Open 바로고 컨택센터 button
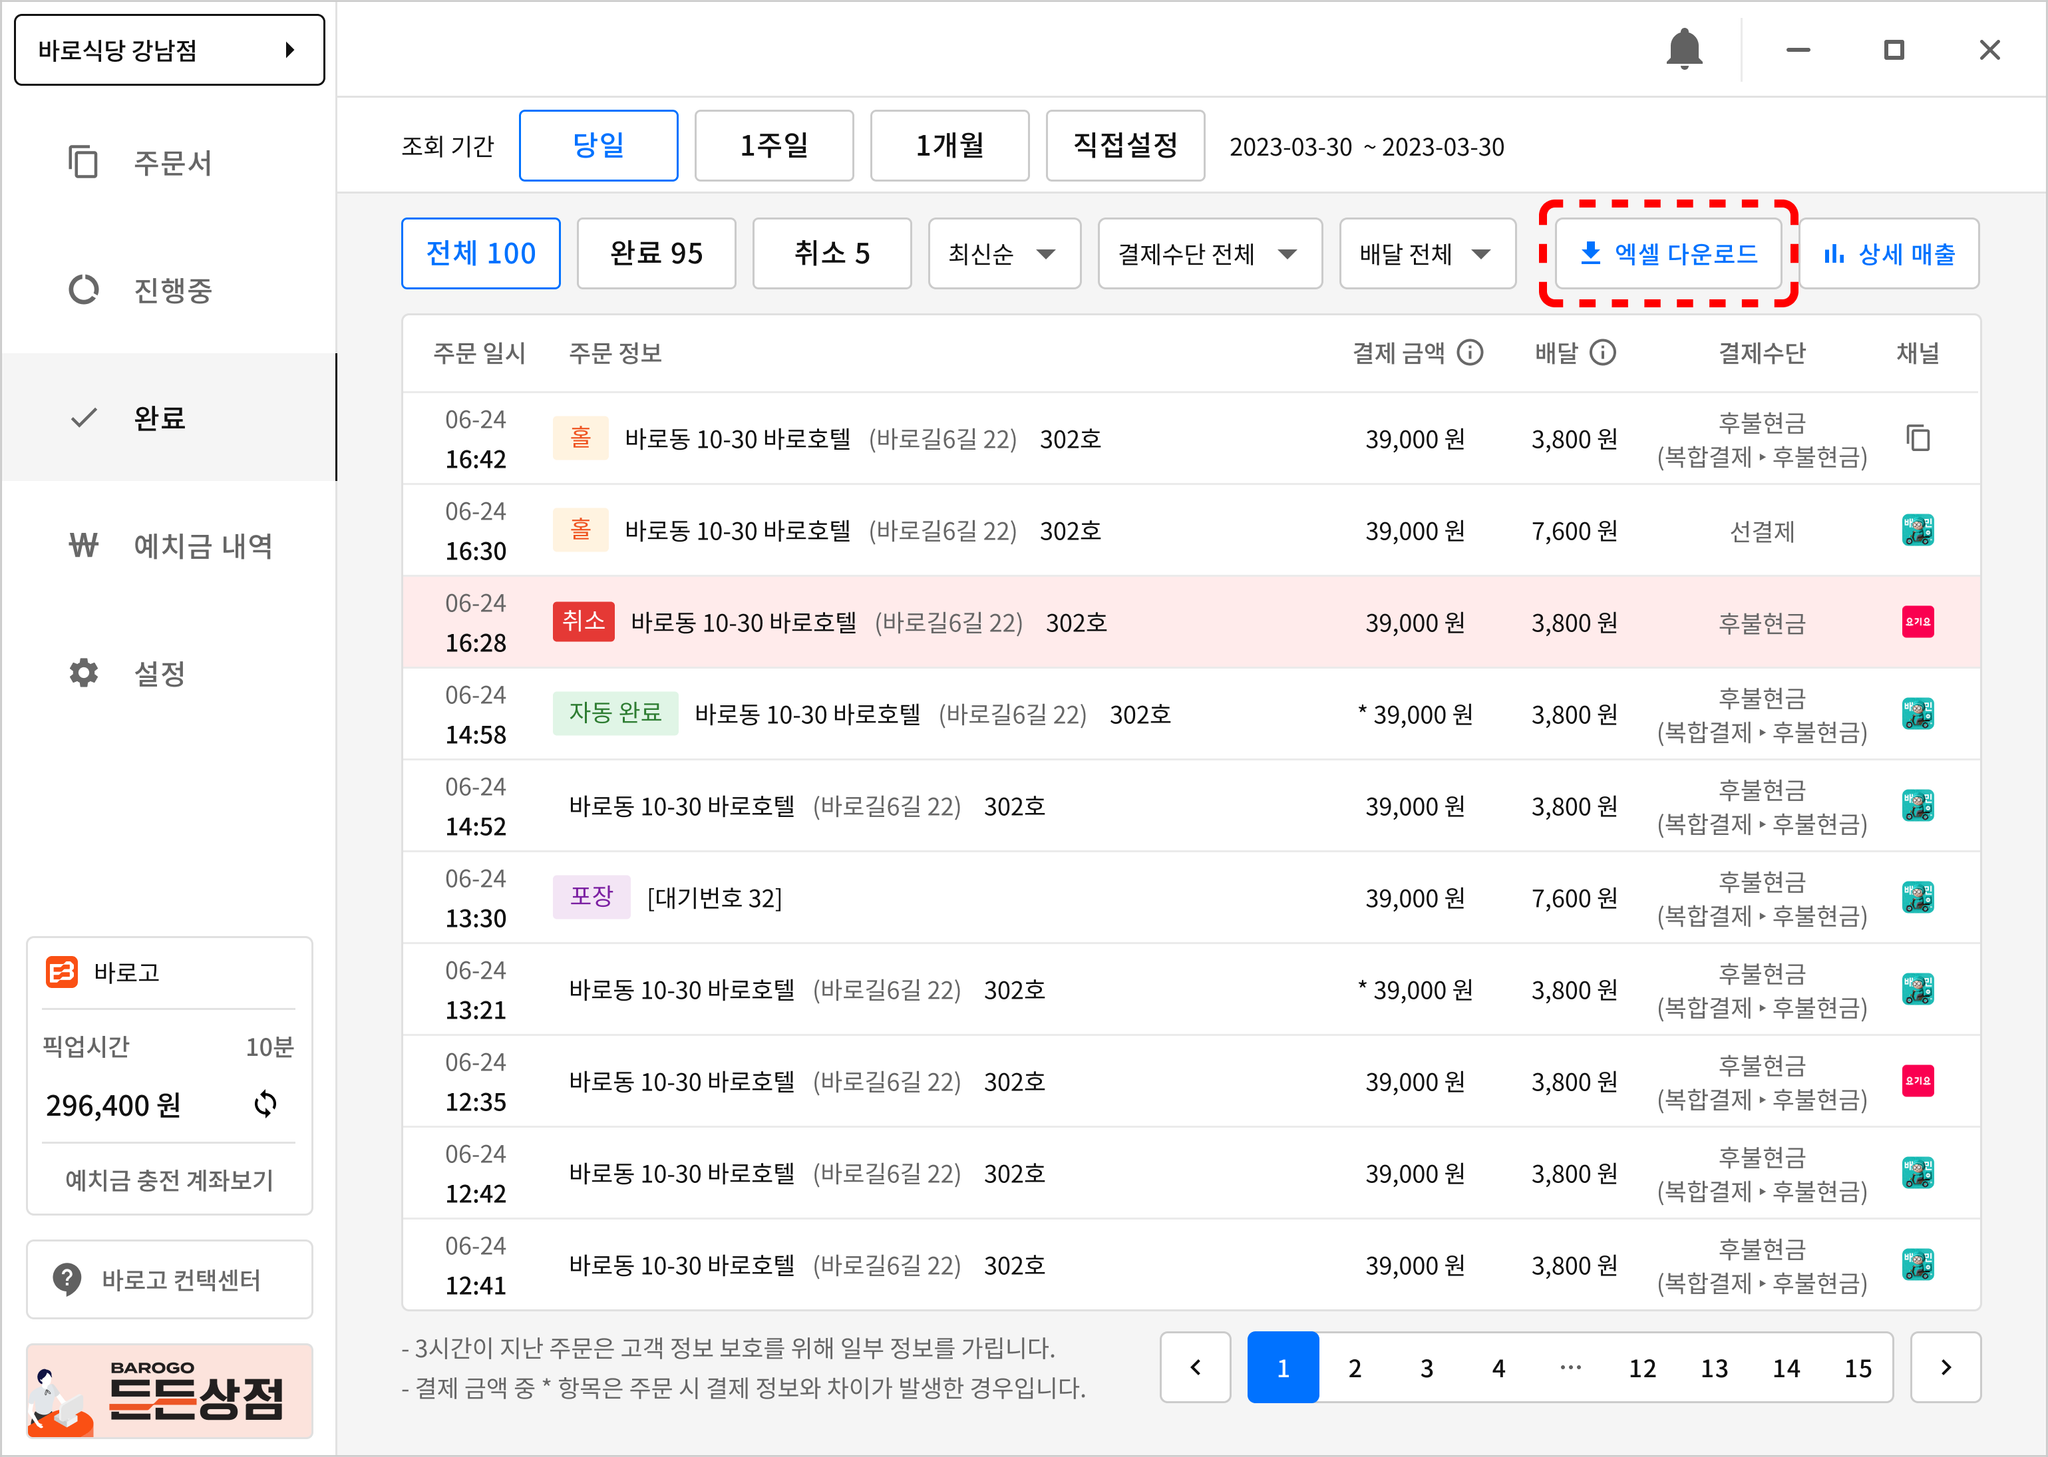This screenshot has width=2048, height=1457. point(169,1279)
